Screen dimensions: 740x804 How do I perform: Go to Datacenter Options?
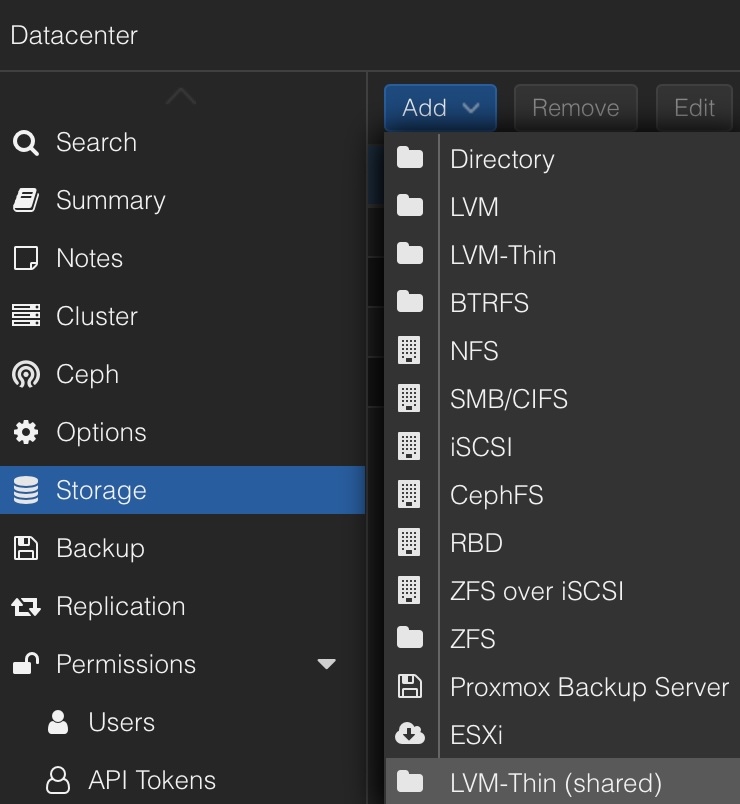(x=183, y=432)
